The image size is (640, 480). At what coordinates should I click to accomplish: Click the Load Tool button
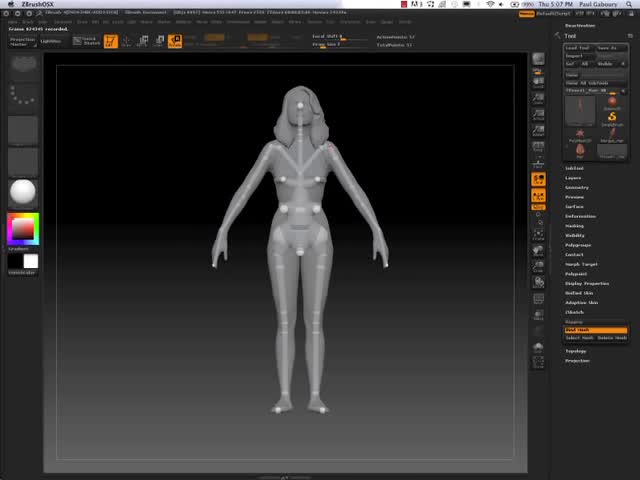578,48
